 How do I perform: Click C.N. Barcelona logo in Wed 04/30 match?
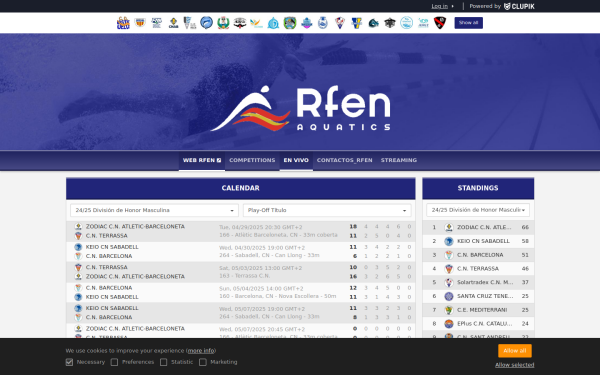point(78,256)
